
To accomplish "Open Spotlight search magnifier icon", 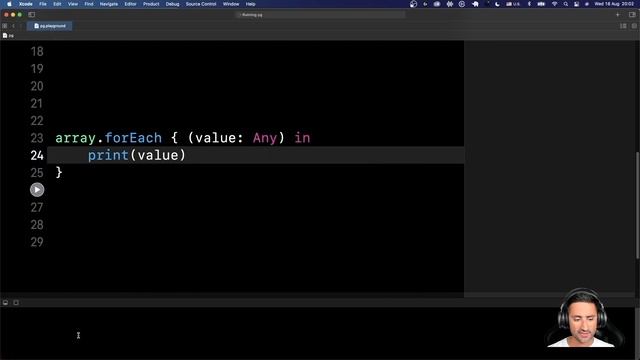I will point(566,4).
